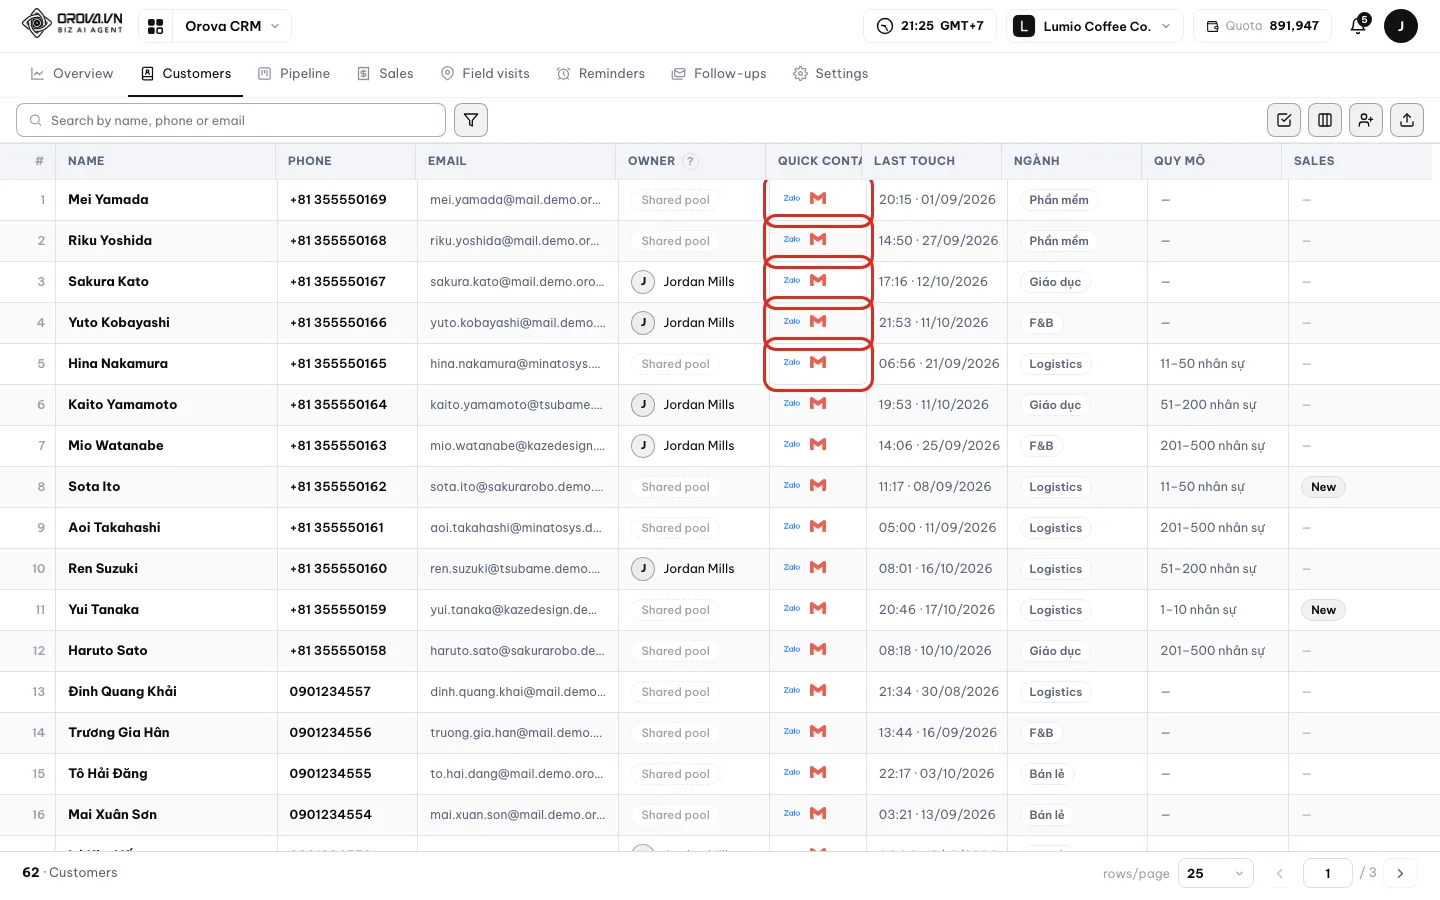Click the Bán lẻ tag in Tô Hải Đăng's row
This screenshot has height=900, width=1440.
[1047, 774]
